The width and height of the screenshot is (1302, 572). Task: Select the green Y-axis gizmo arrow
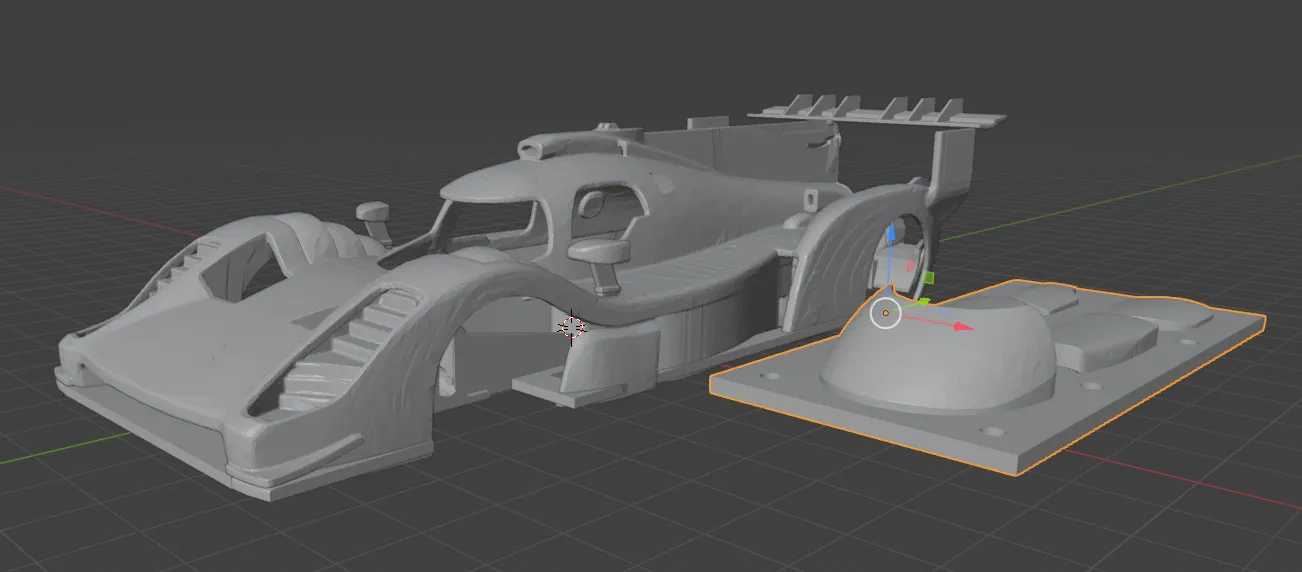(x=923, y=301)
